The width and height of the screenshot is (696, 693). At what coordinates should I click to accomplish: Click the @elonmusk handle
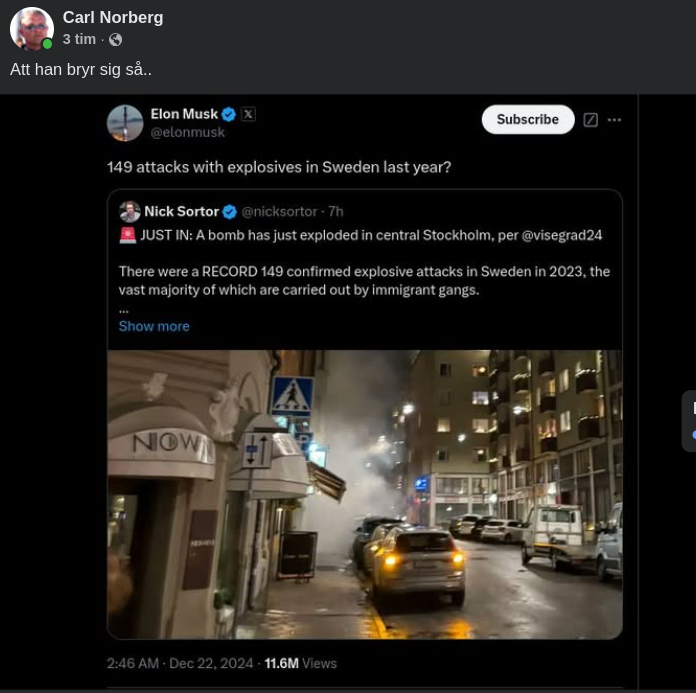pyautogui.click(x=187, y=132)
